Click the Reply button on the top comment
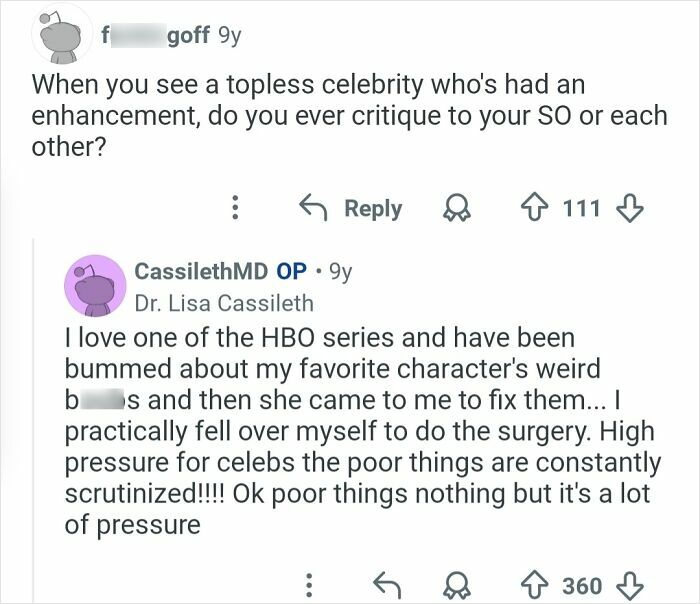700x604 pixels. point(352,208)
